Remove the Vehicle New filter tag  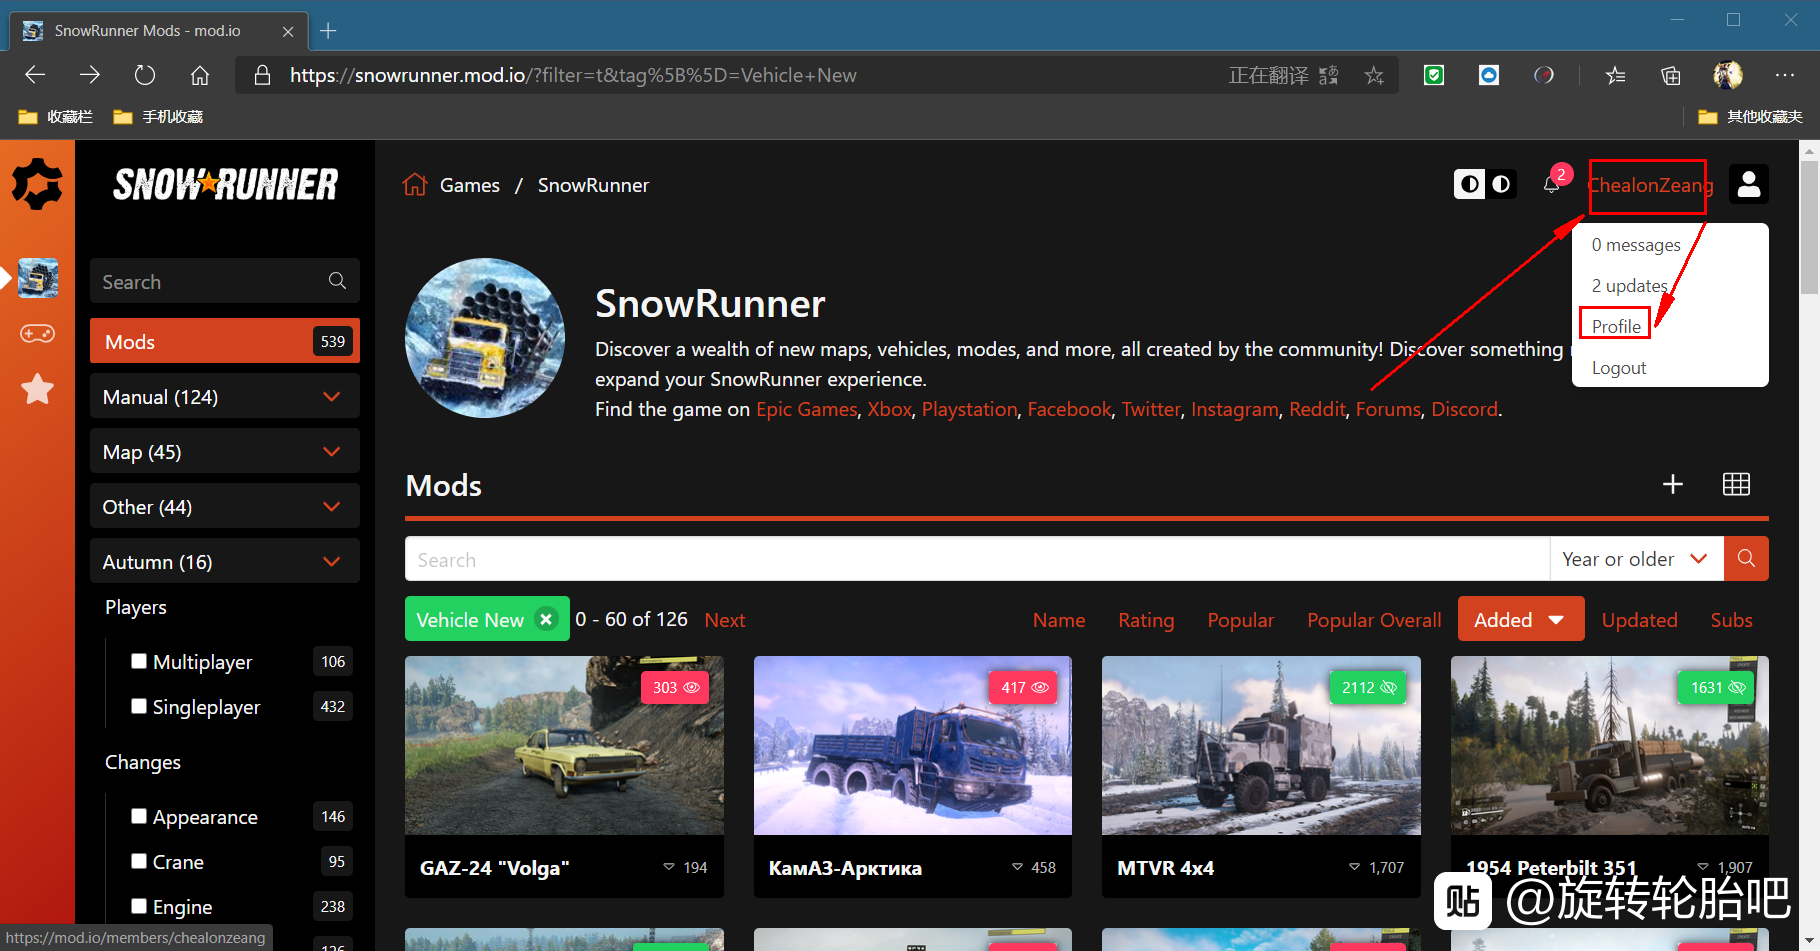click(x=546, y=620)
